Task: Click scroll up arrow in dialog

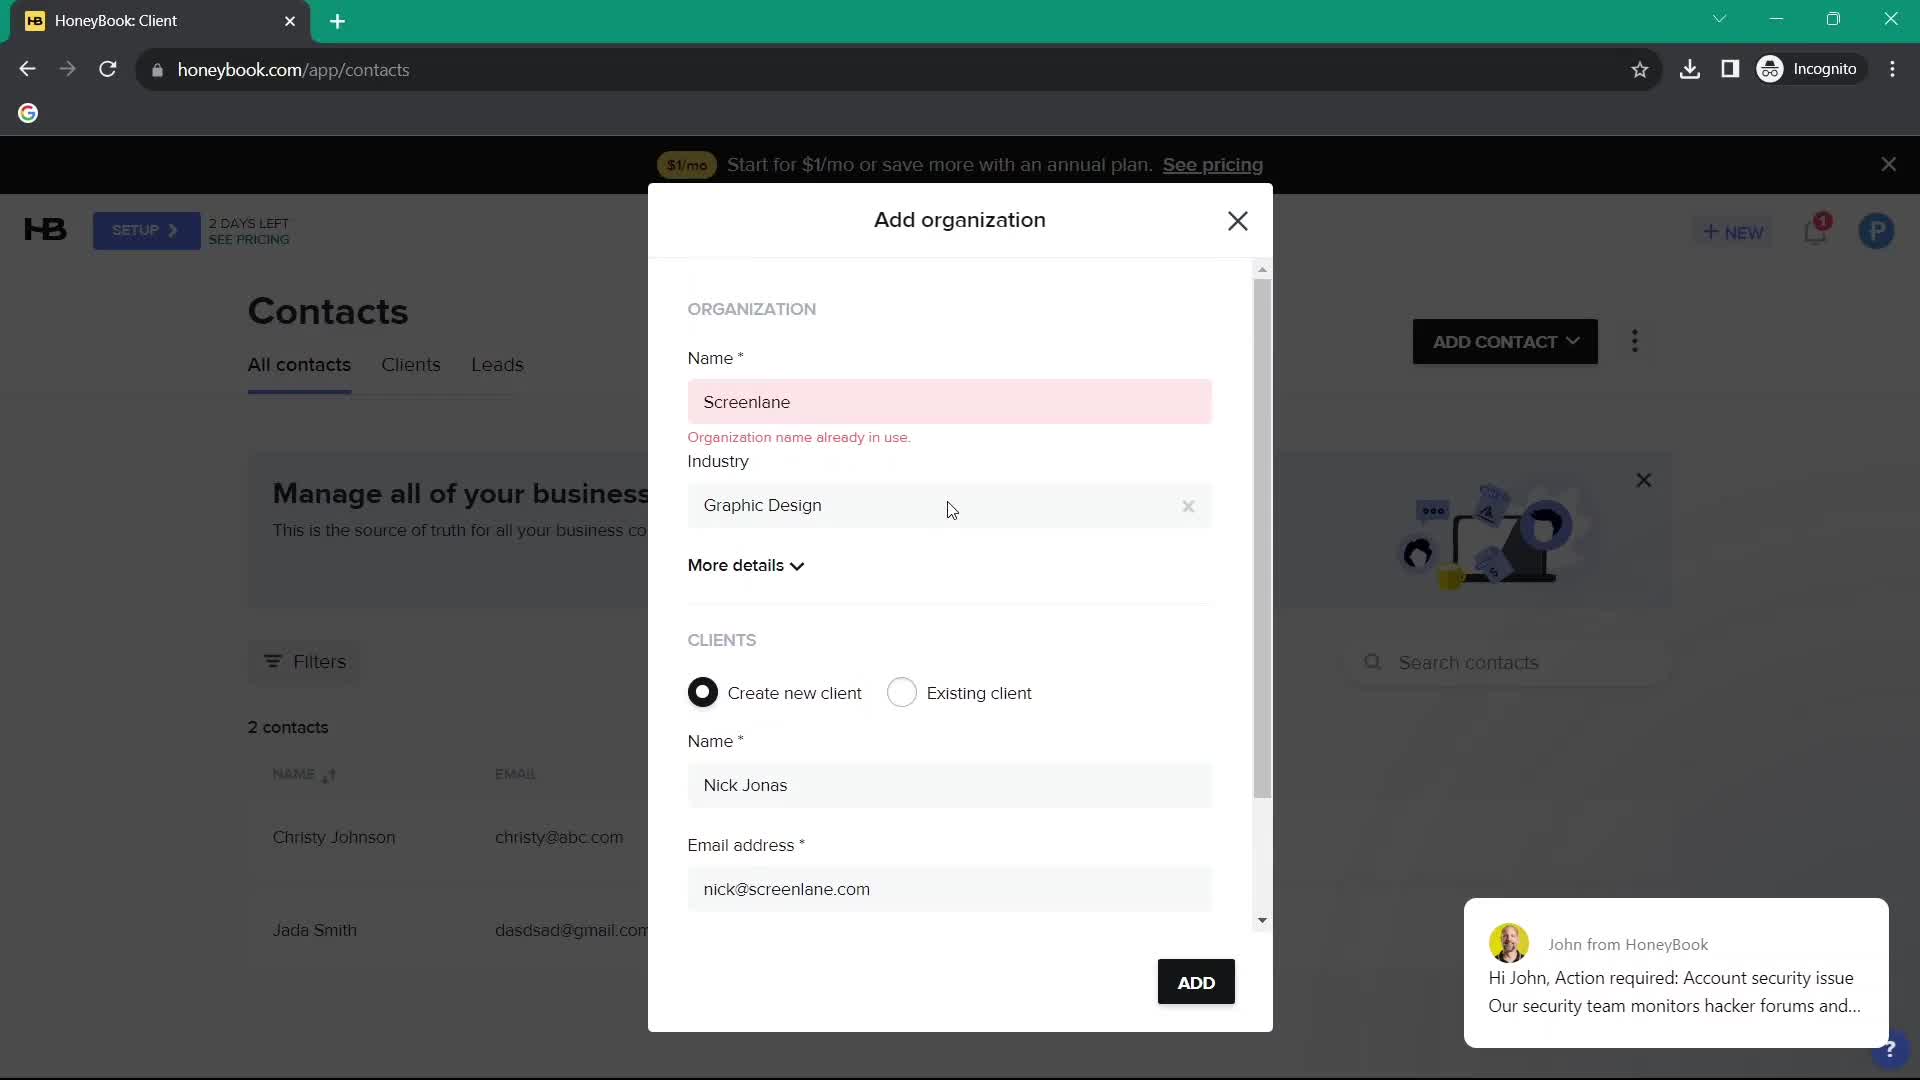Action: click(x=1262, y=270)
